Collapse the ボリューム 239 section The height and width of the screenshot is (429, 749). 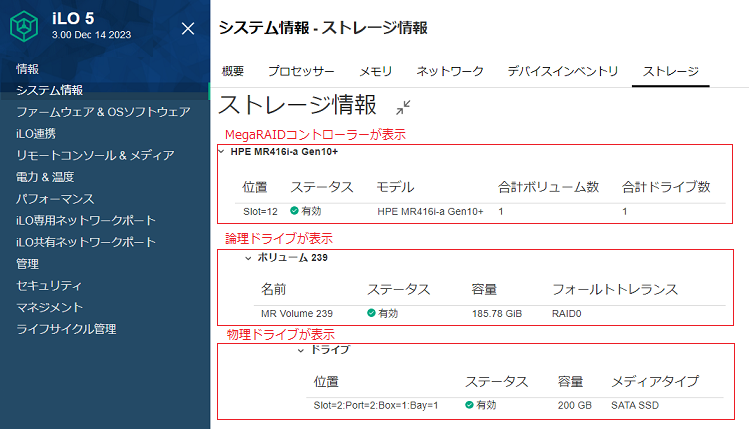point(248,258)
